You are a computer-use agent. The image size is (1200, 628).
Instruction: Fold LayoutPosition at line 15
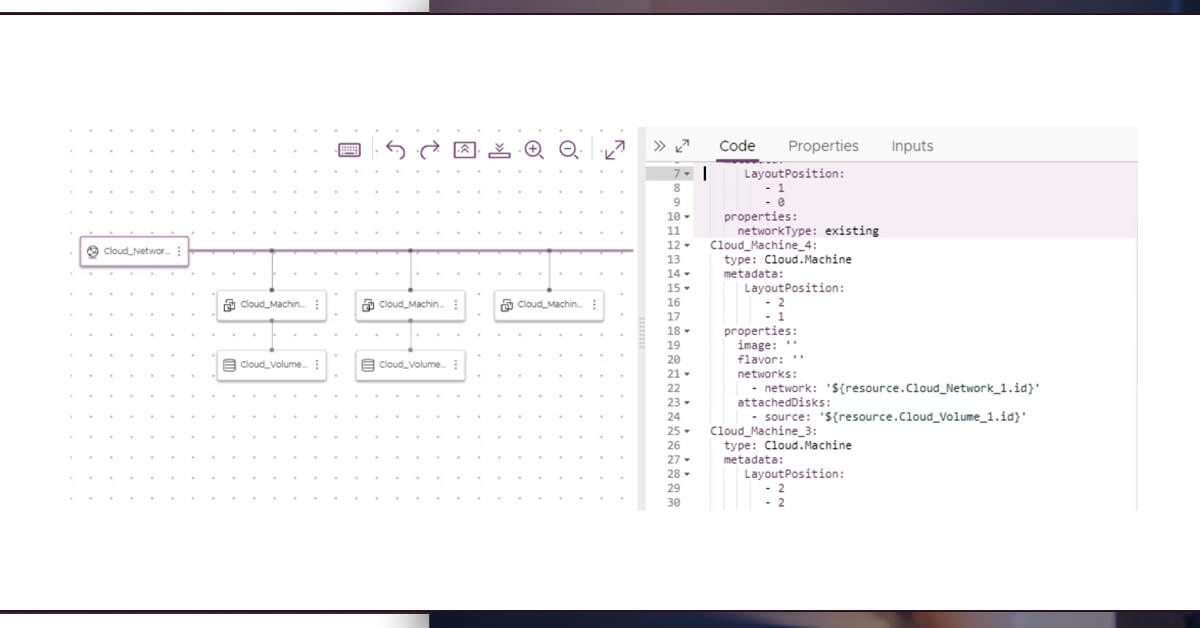(x=687, y=288)
